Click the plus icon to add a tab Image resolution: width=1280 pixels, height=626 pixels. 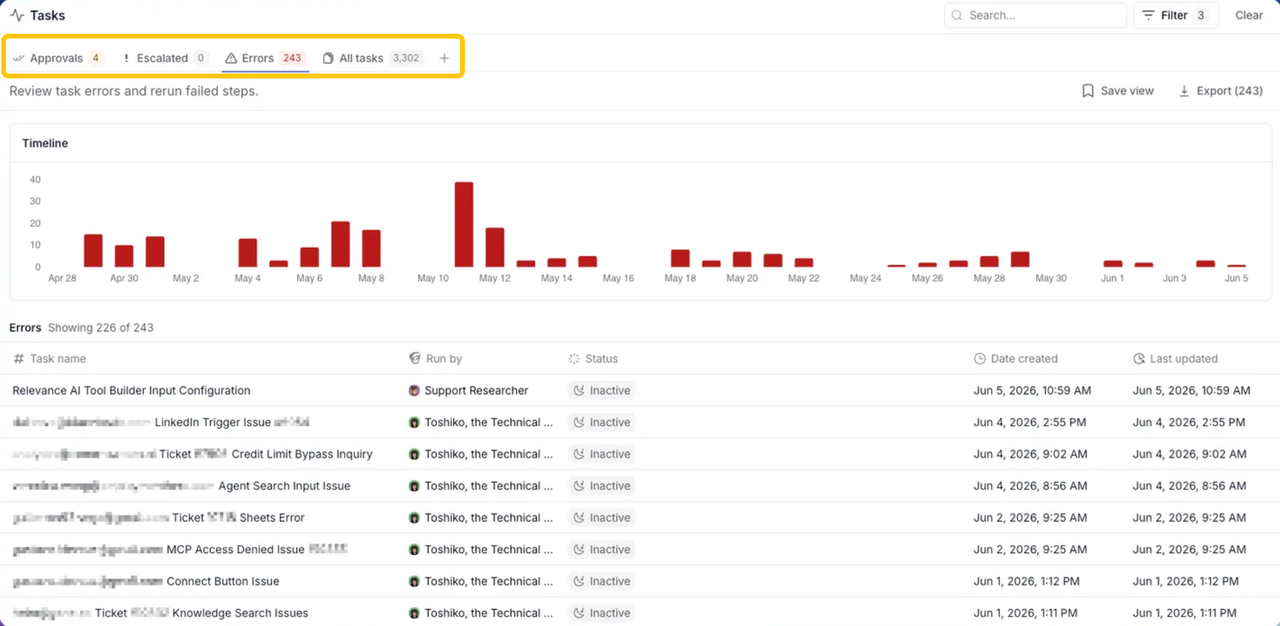445,58
